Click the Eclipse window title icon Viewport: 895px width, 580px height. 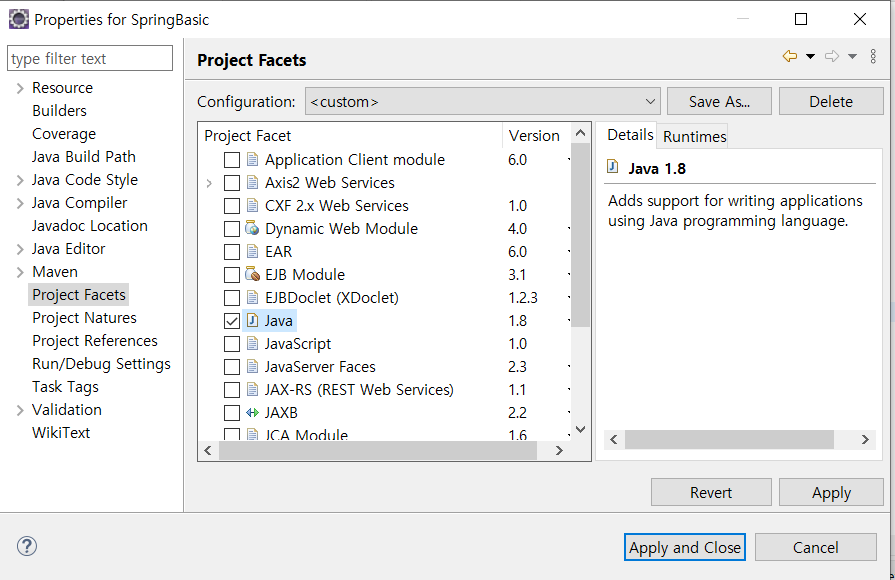tap(18, 19)
